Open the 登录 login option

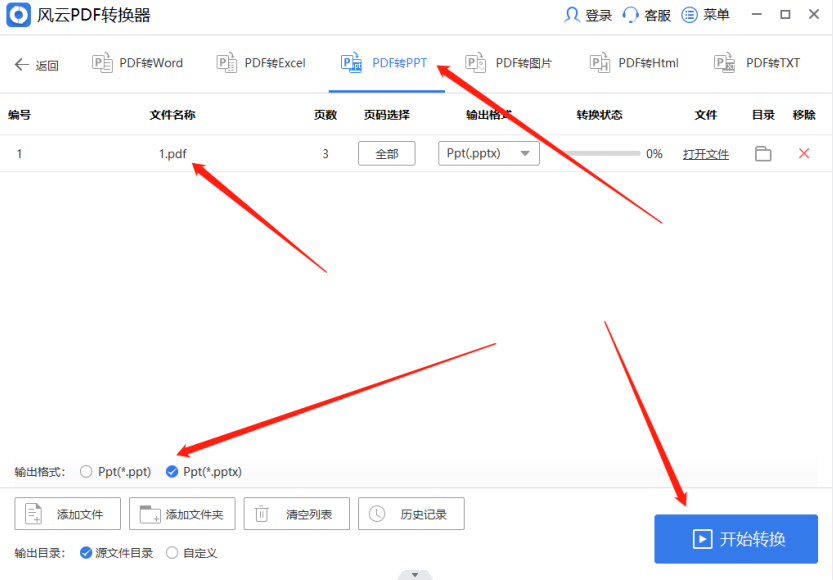point(588,15)
